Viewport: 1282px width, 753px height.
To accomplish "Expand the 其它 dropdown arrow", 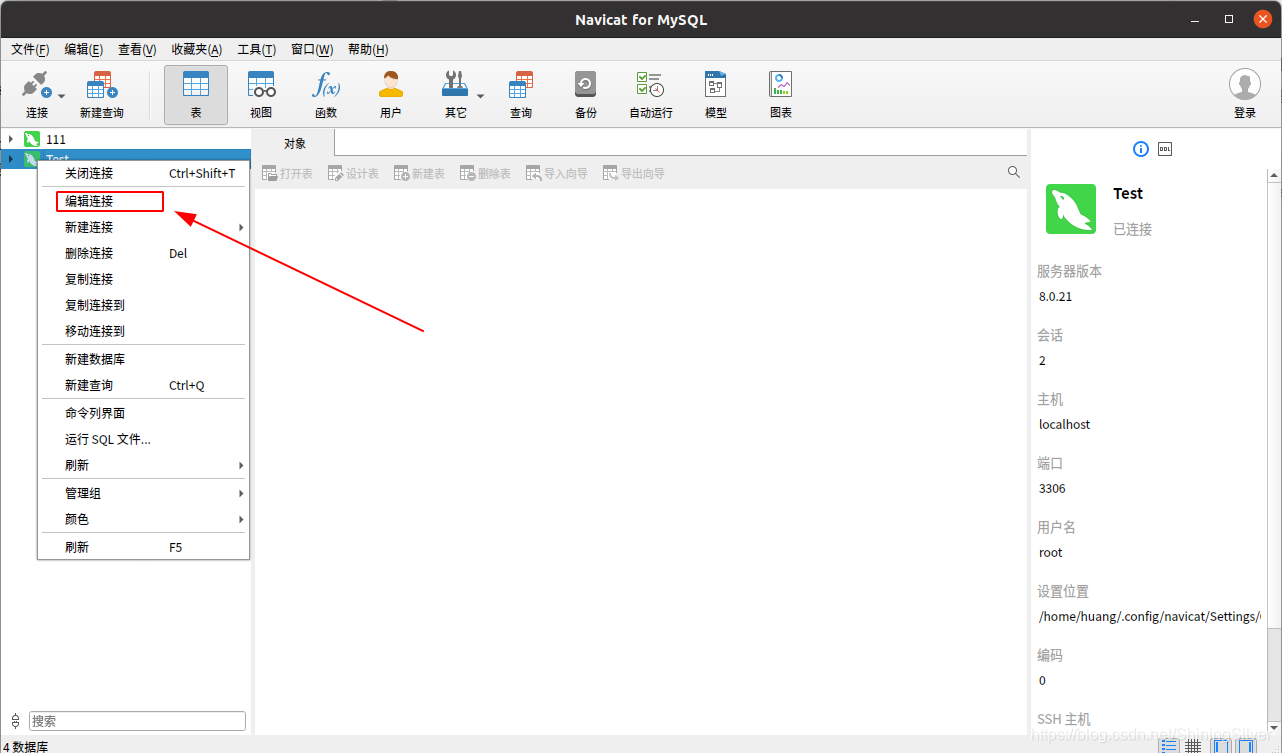I will pyautogui.click(x=480, y=96).
